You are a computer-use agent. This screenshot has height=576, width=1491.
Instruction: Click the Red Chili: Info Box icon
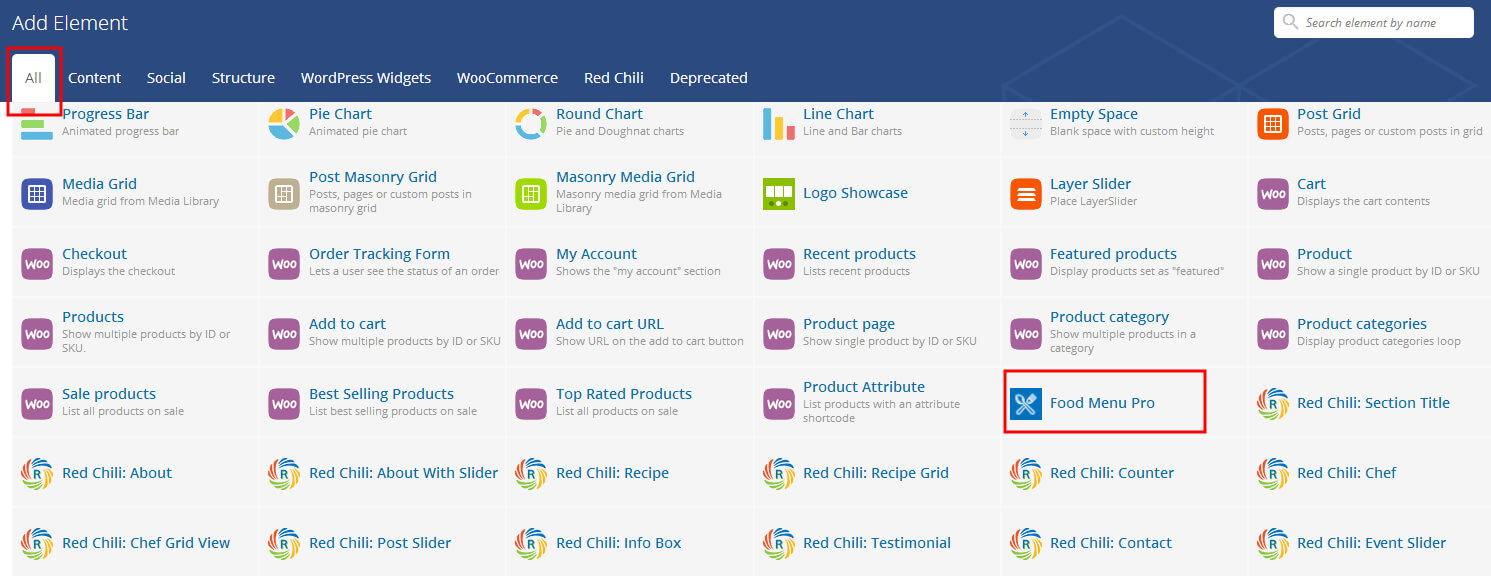tap(531, 543)
